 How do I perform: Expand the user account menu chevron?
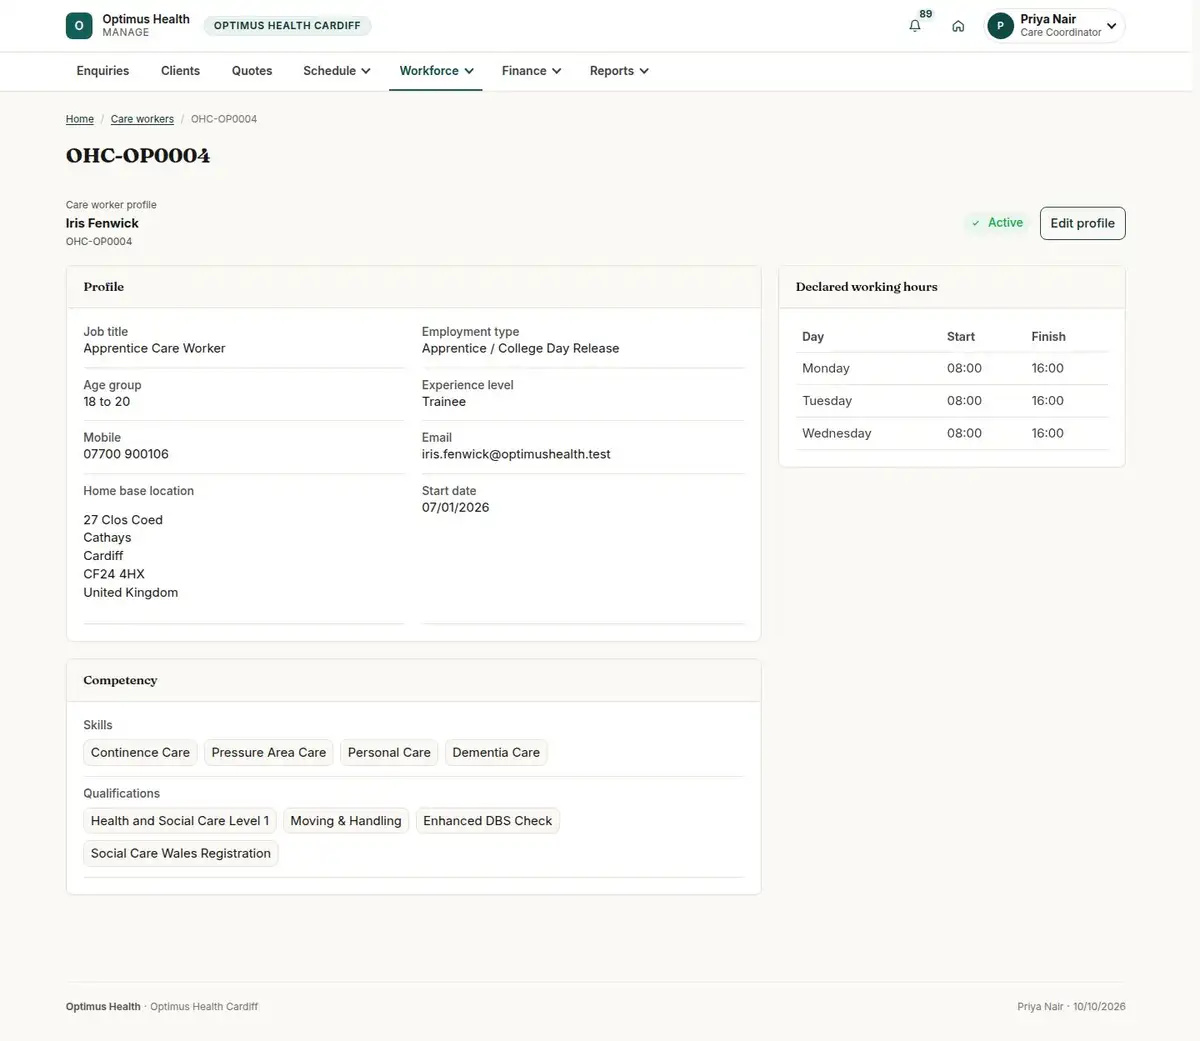coord(1111,26)
